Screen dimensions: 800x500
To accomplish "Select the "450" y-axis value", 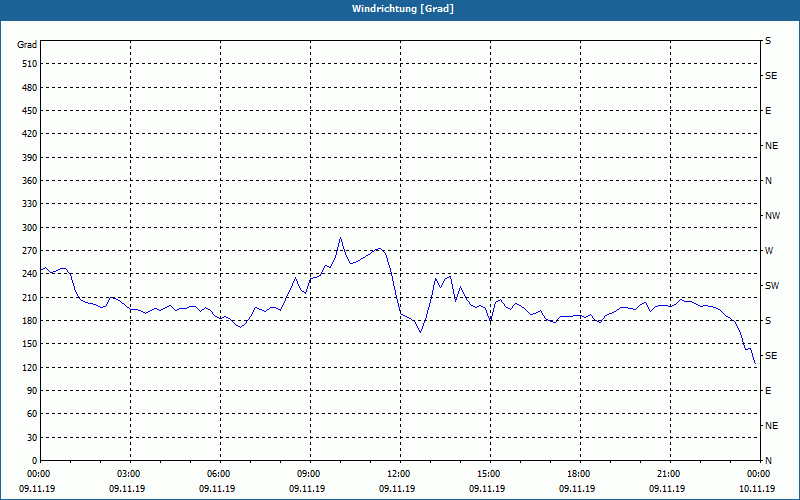I will pyautogui.click(x=30, y=110).
